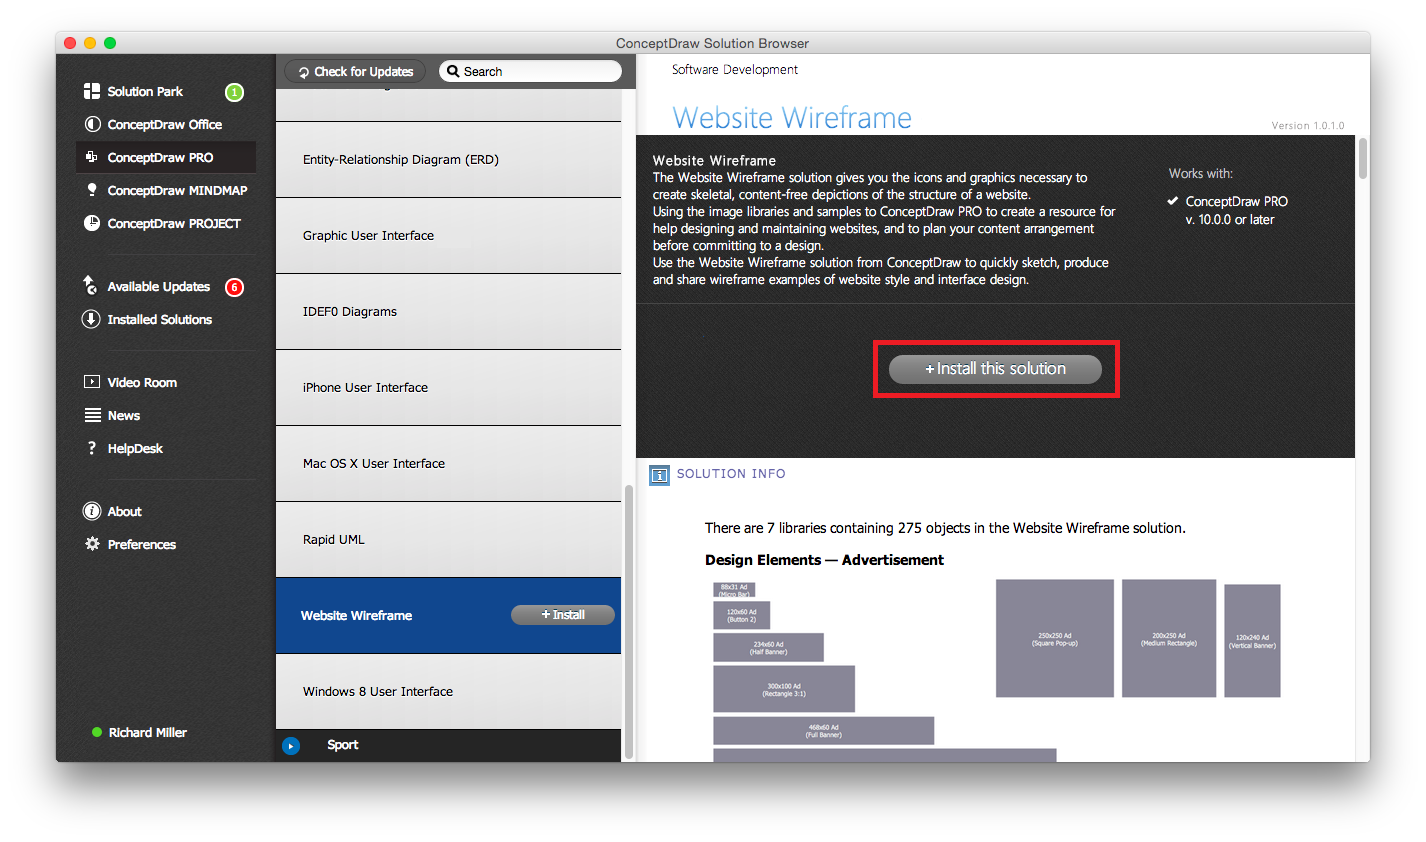Click the green Solution Park badge 1
Screen dimensions: 1426x842
click(234, 92)
